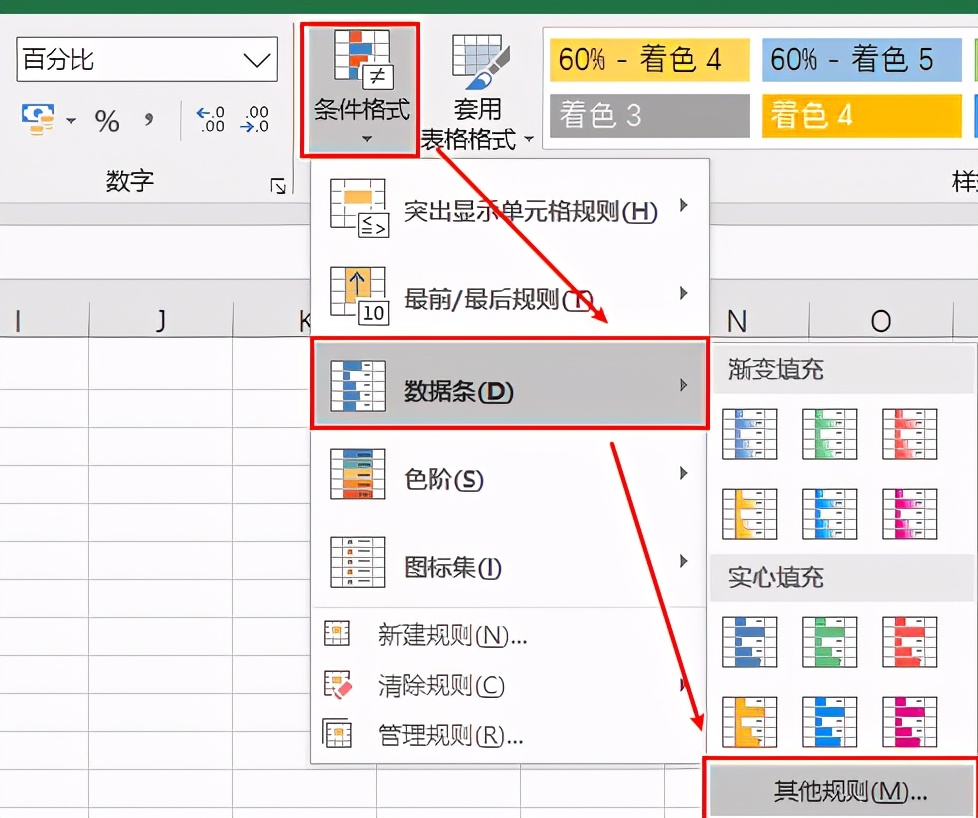Expand 最前/最后规则 submenu arrow

(x=684, y=293)
